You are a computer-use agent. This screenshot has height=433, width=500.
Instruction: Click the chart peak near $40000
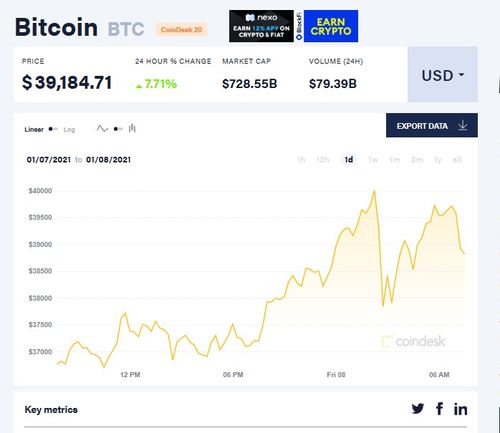(374, 191)
